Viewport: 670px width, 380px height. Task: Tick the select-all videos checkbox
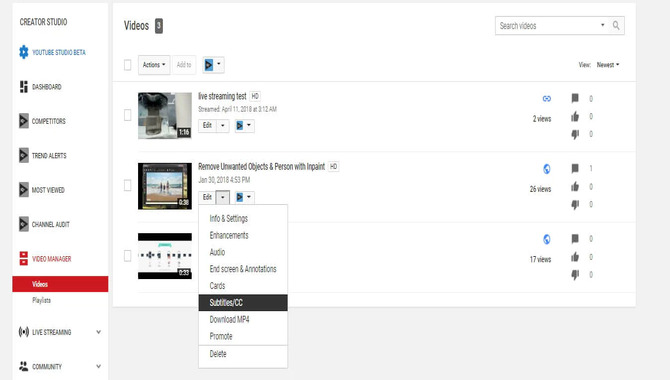tap(127, 65)
